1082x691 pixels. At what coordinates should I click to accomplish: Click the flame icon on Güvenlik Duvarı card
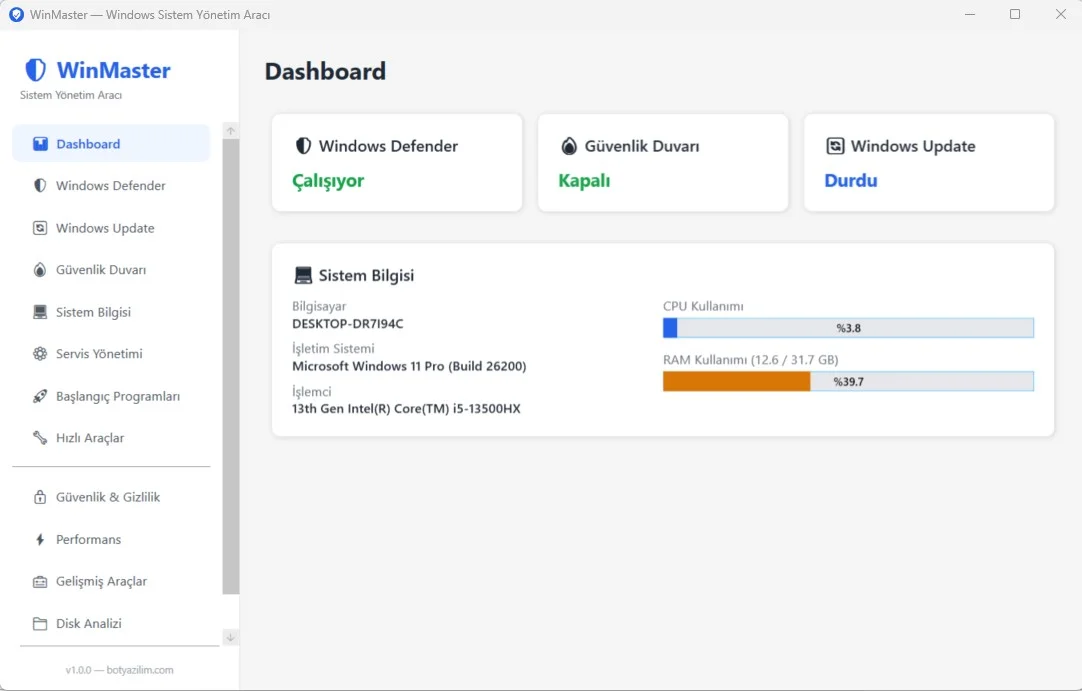(x=569, y=146)
